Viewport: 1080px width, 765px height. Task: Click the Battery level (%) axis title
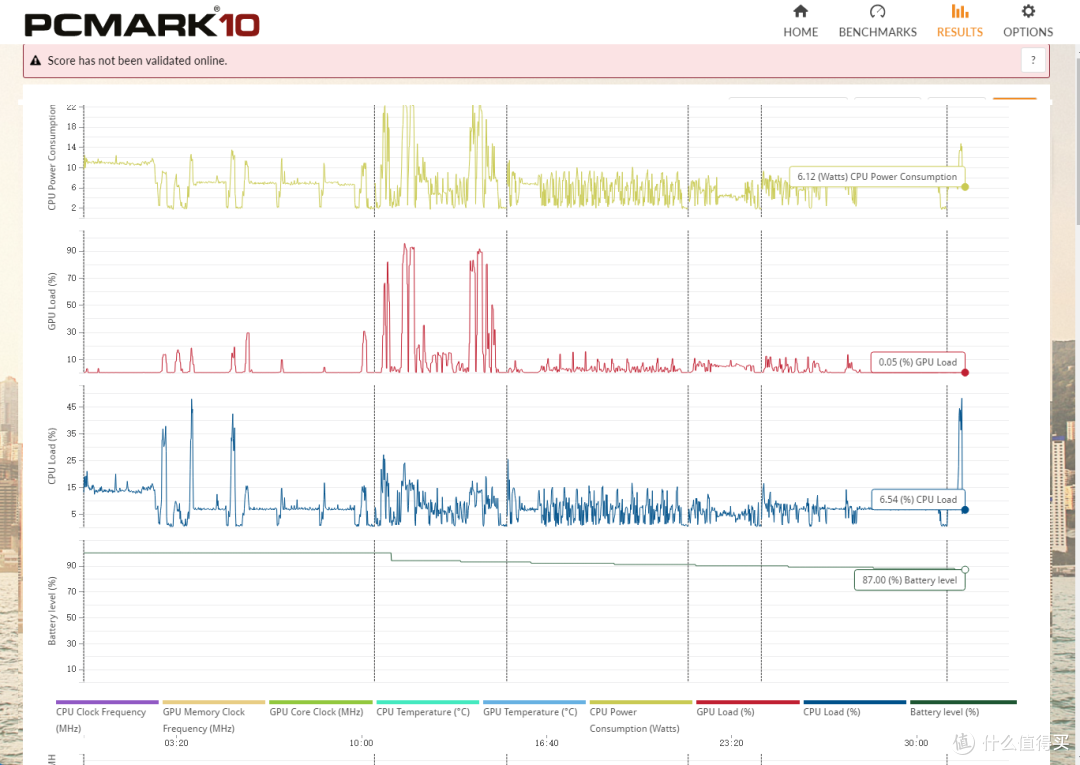tap(52, 611)
